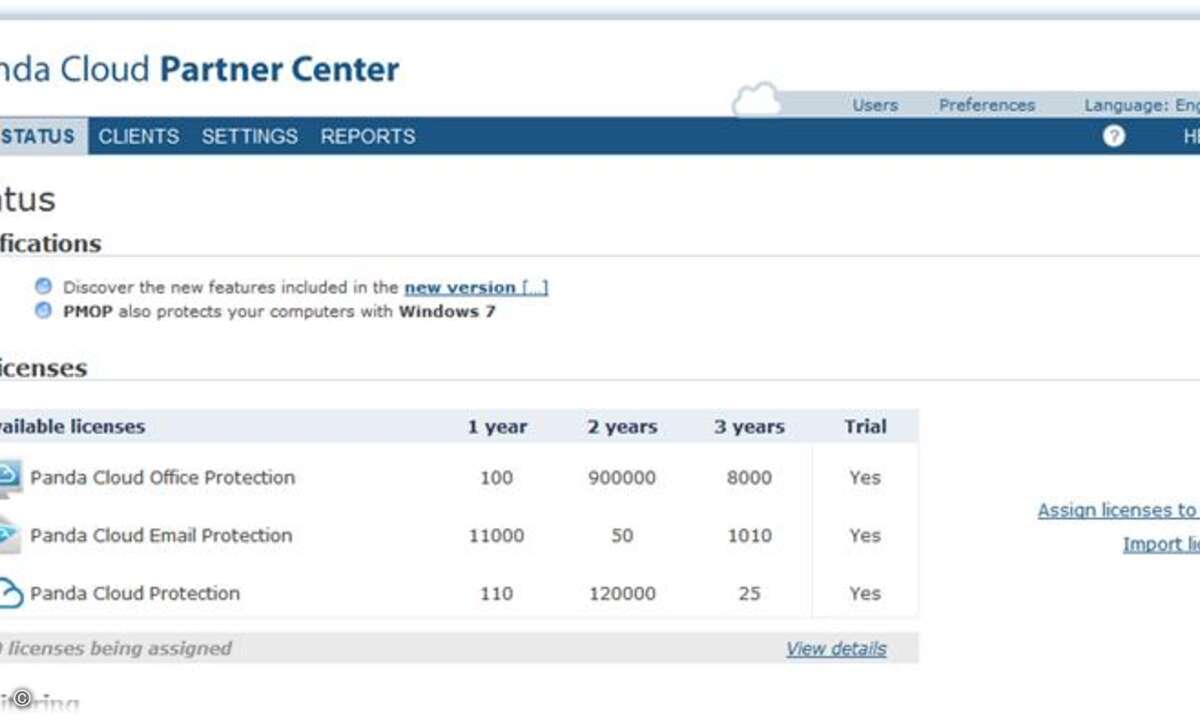
Task: Select 'Panda Cloud Protection' row label
Action: (x=135, y=594)
